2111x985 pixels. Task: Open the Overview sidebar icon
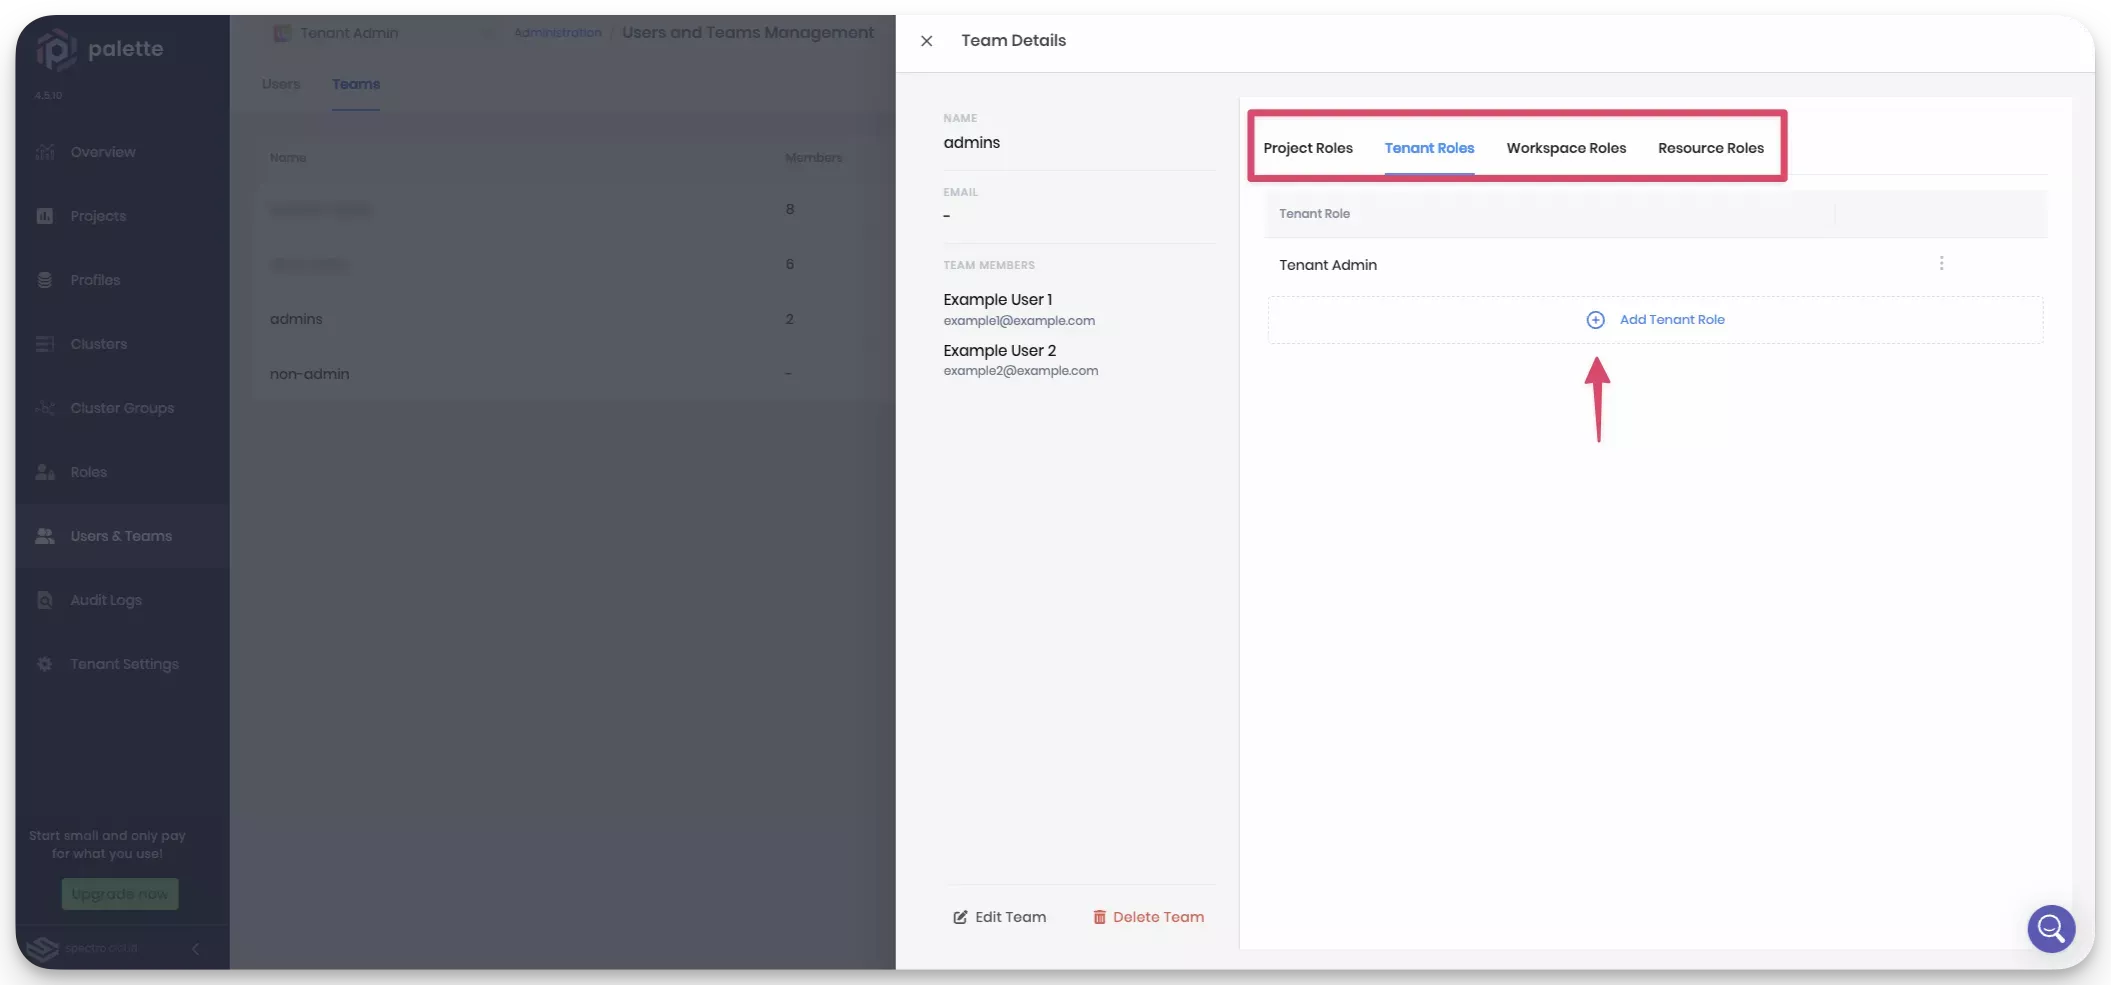click(x=45, y=152)
